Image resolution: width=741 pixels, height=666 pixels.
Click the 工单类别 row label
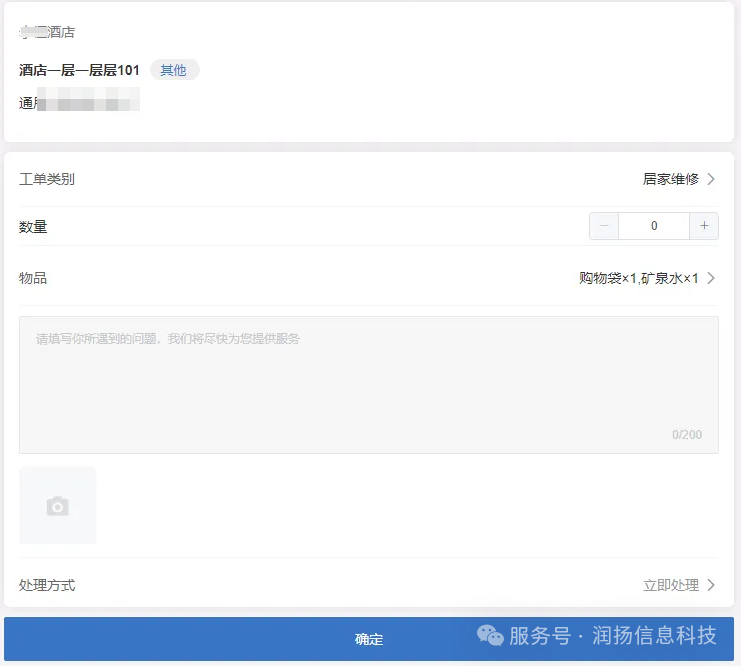point(47,179)
